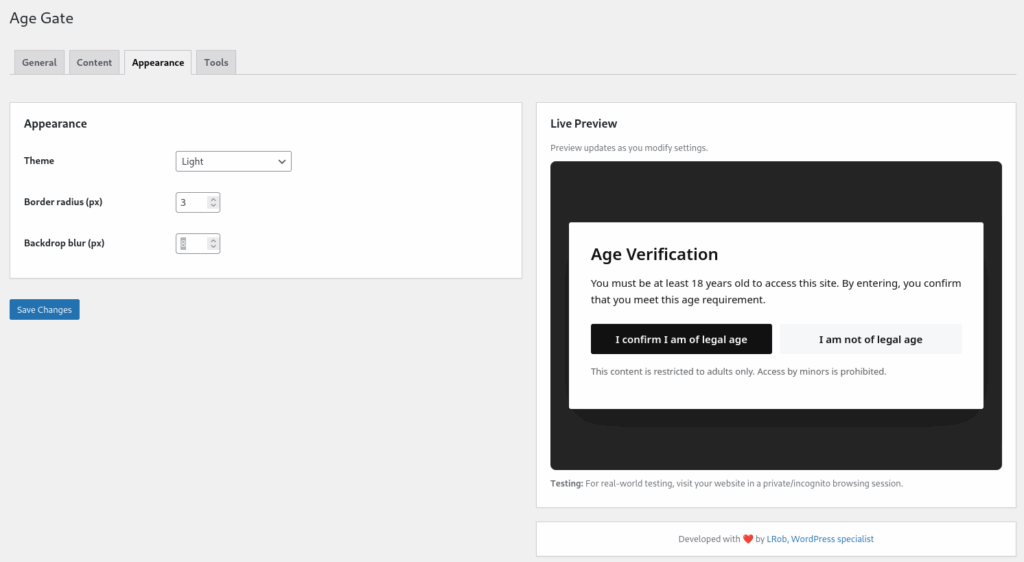Expand the Theme dropdown
The image size is (1024, 562).
[233, 161]
